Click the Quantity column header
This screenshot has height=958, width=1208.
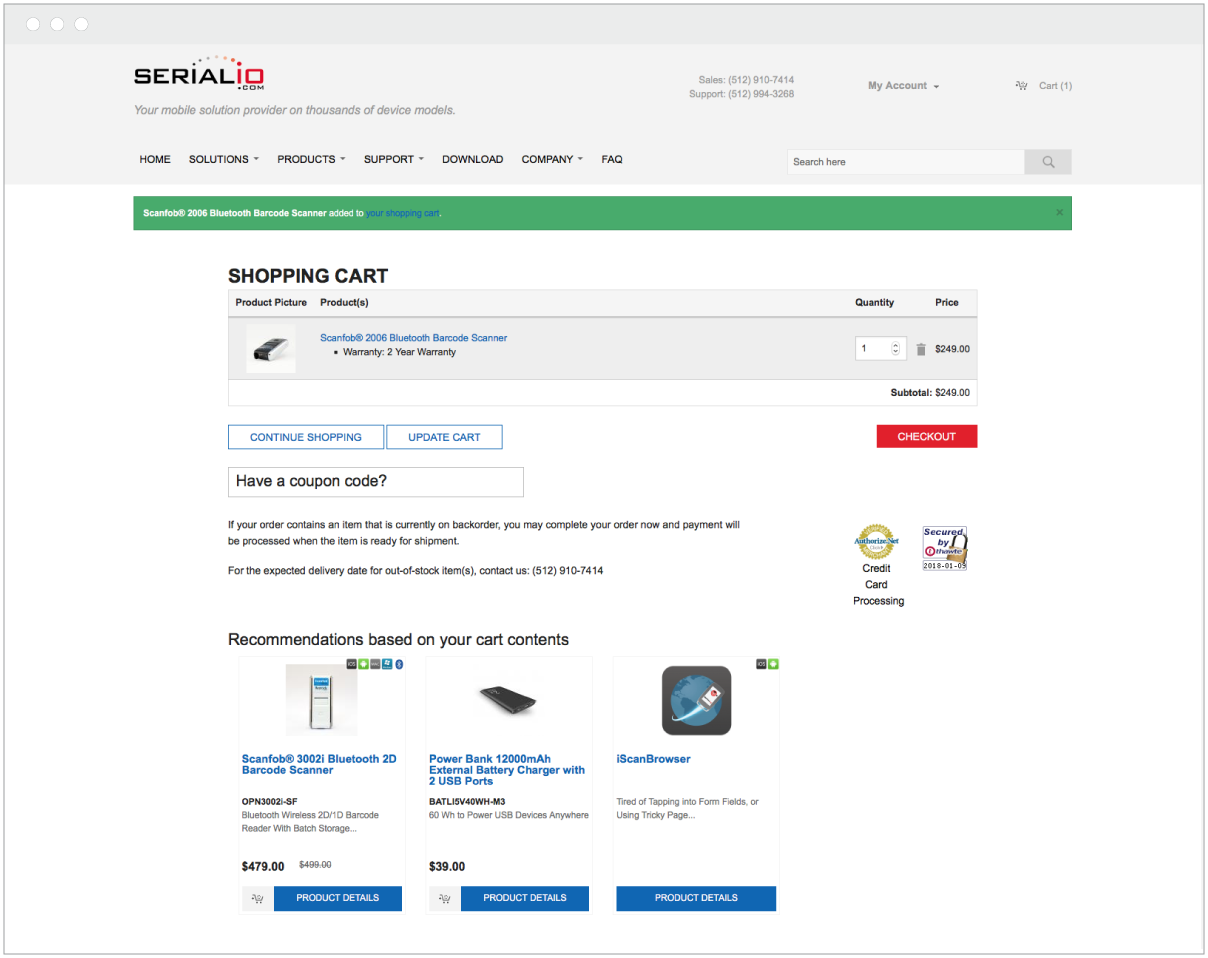click(x=875, y=302)
